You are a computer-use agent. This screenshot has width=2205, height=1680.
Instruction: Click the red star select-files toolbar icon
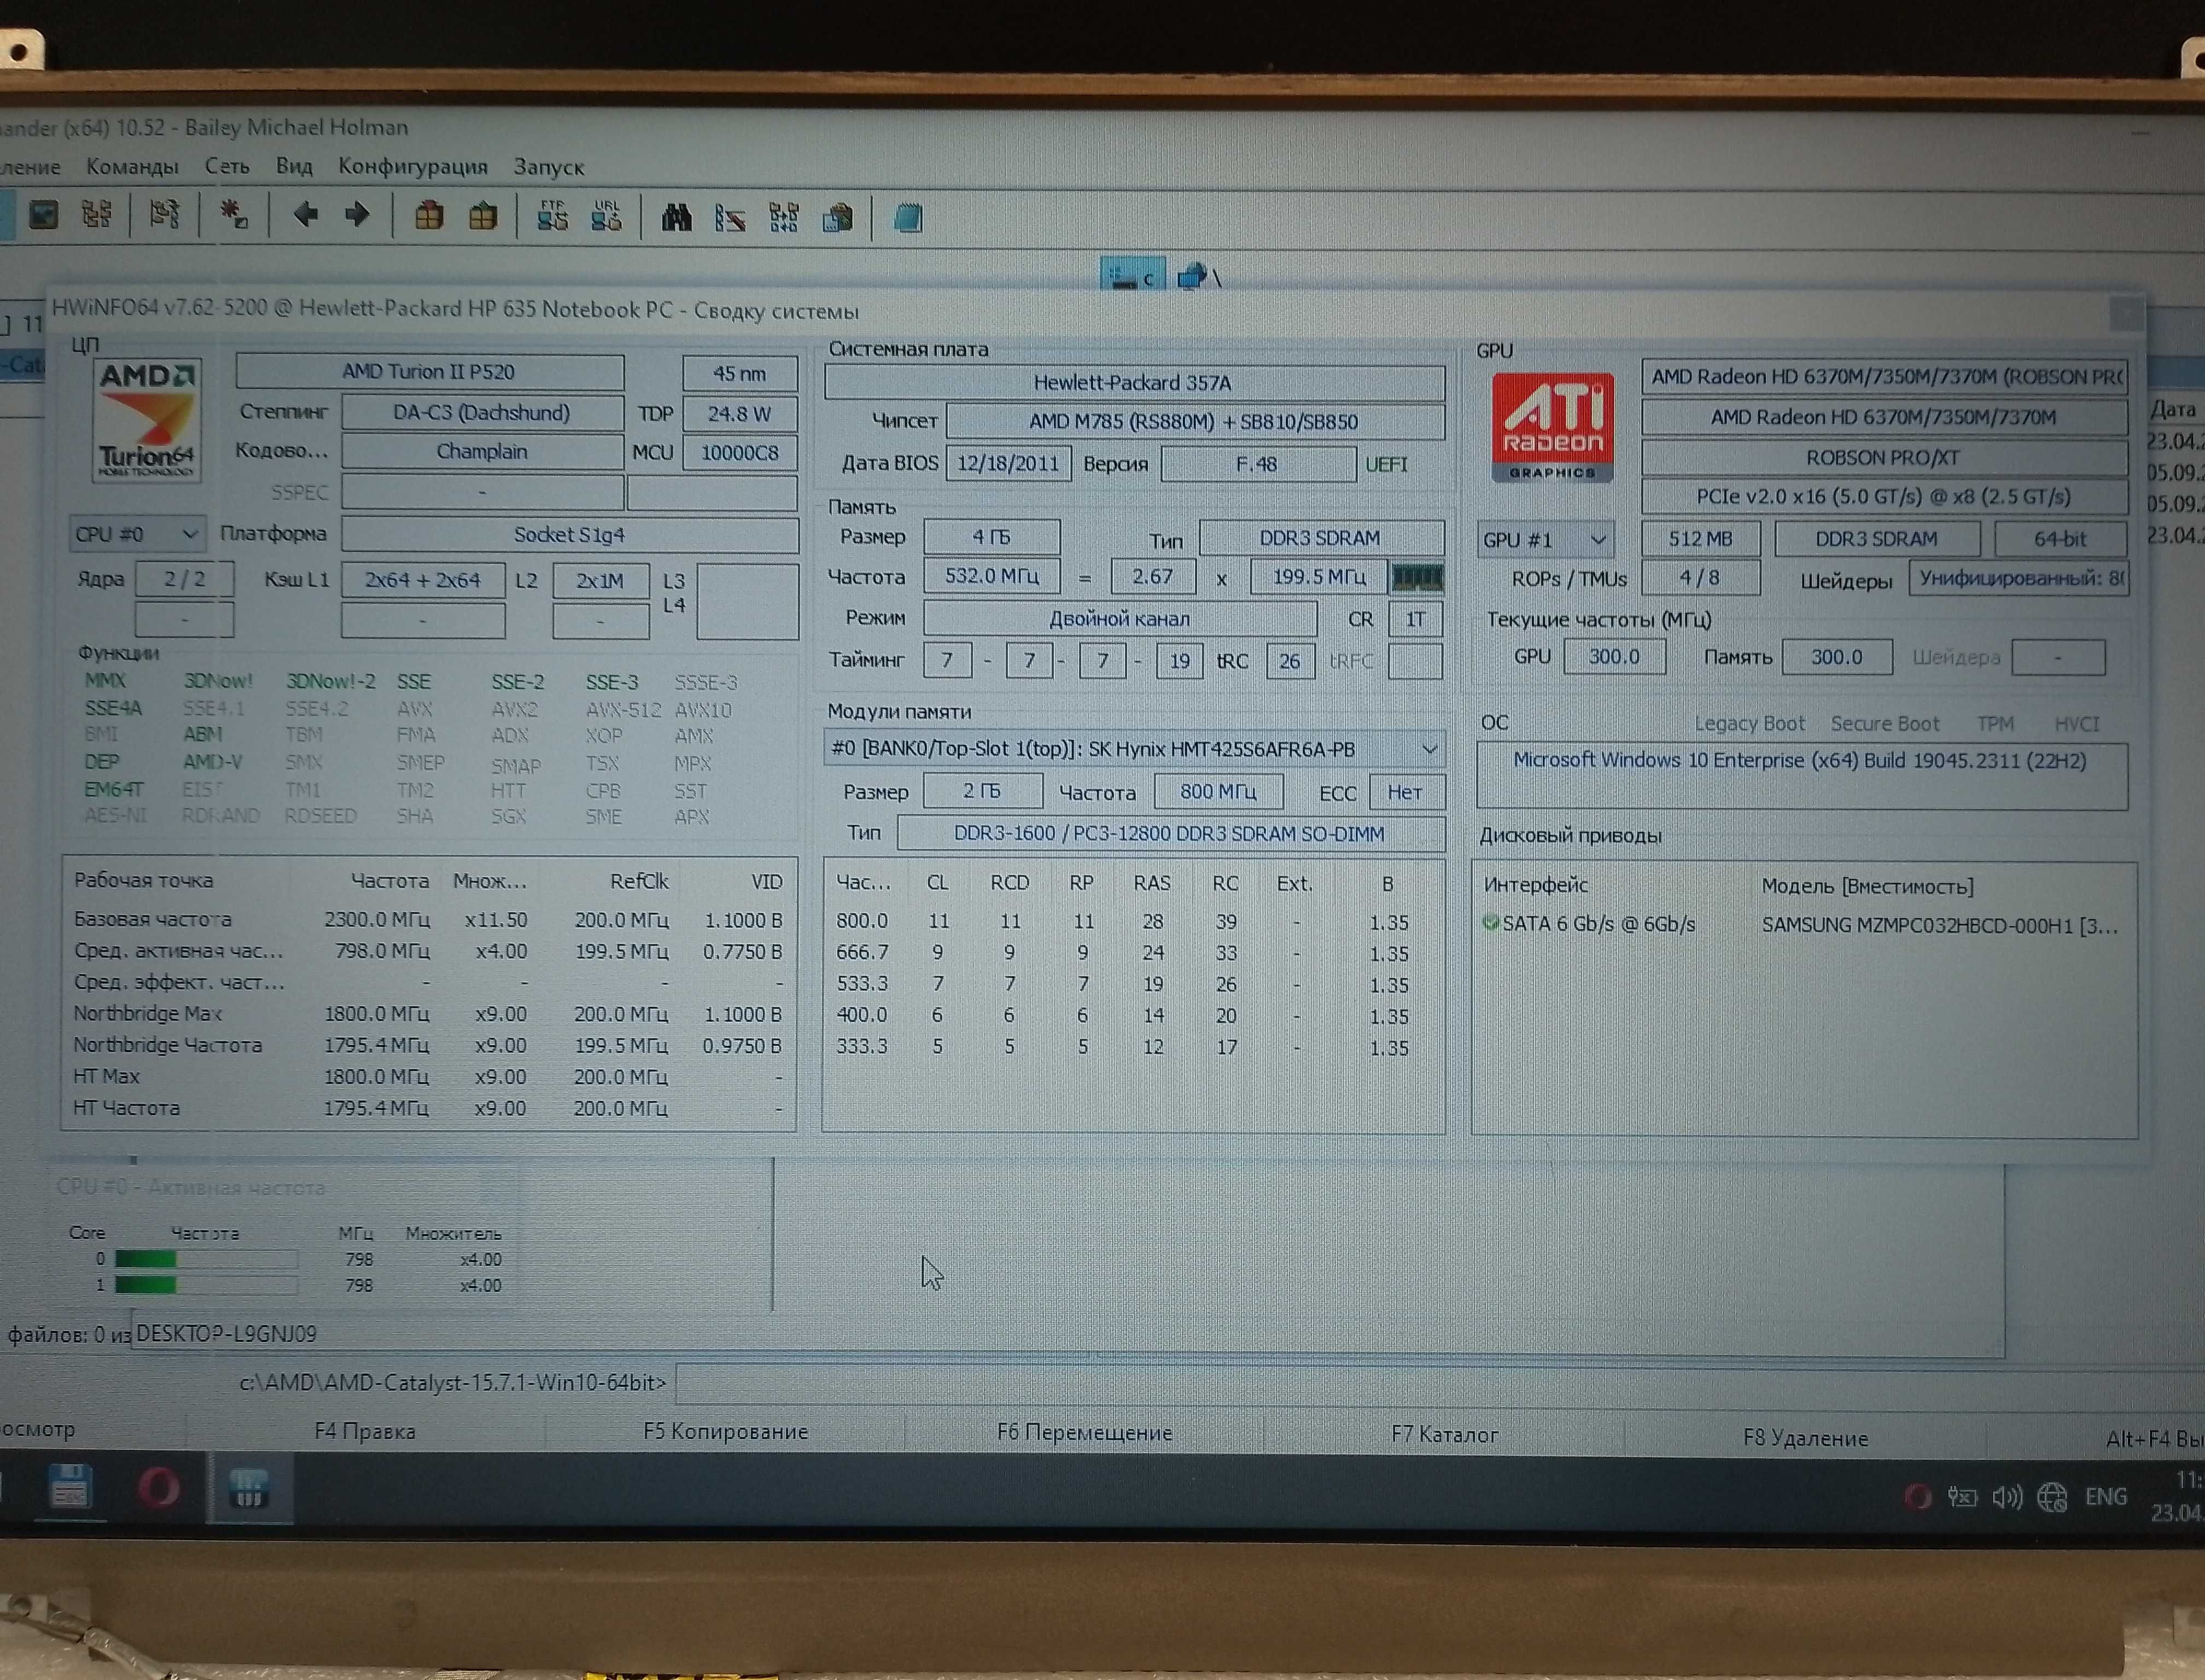tap(234, 215)
